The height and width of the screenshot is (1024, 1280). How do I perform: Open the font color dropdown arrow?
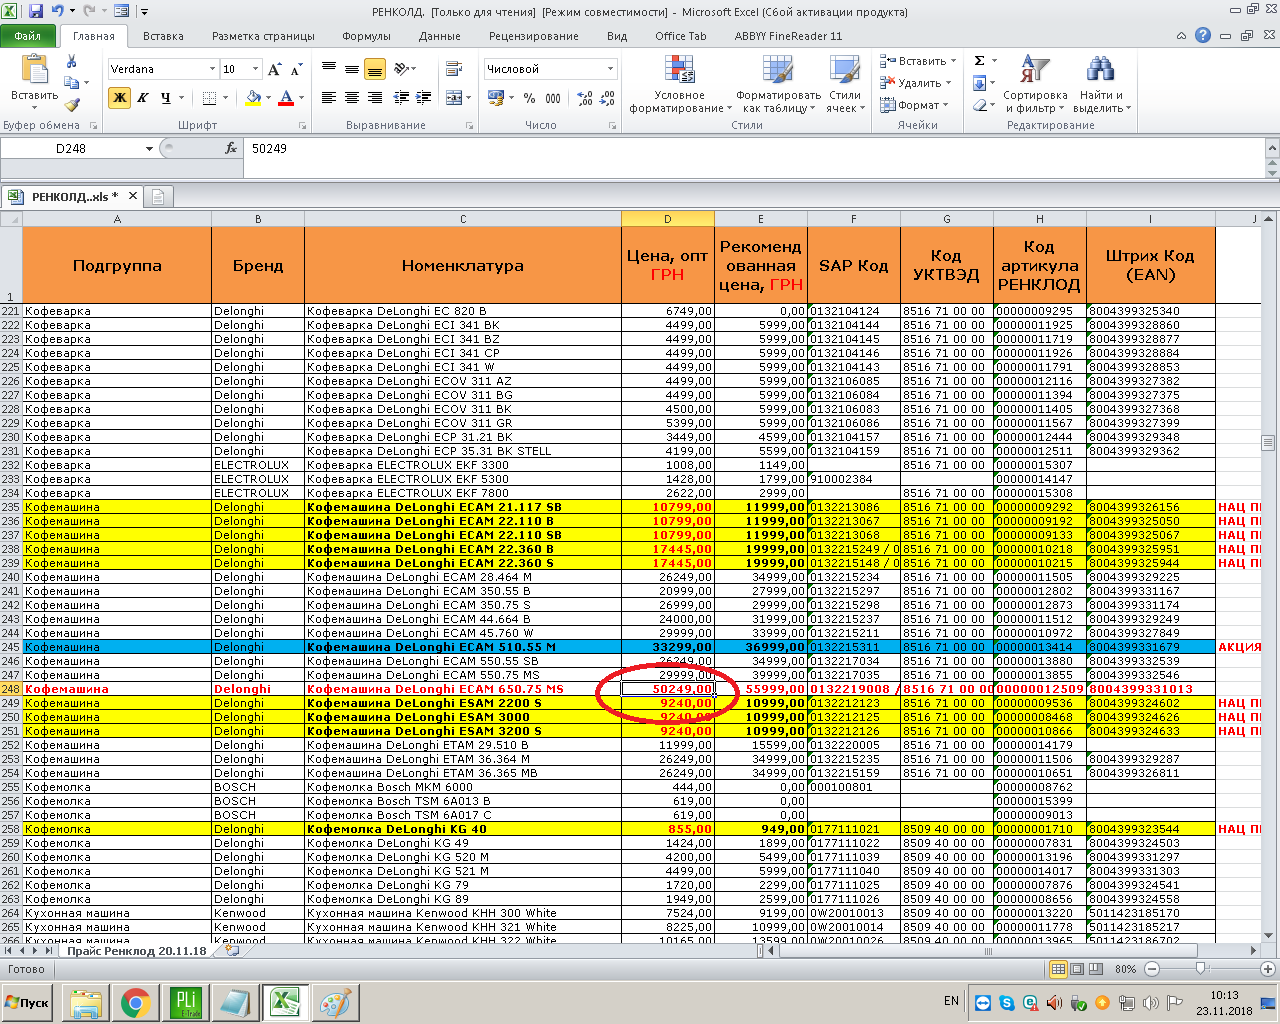pyautogui.click(x=302, y=98)
